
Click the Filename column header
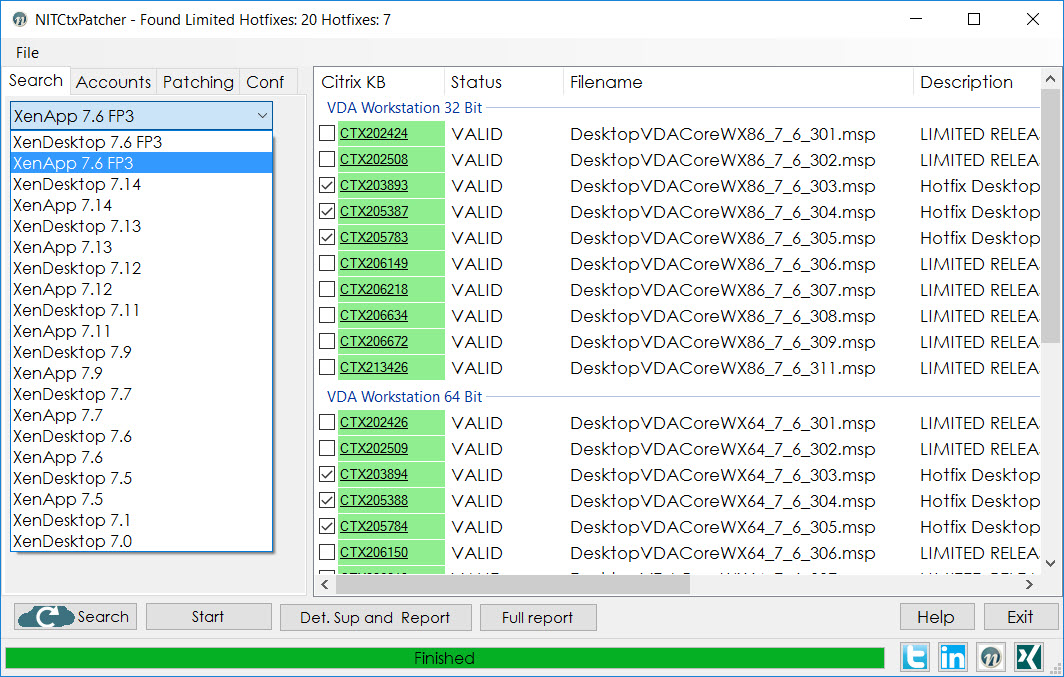pos(738,82)
